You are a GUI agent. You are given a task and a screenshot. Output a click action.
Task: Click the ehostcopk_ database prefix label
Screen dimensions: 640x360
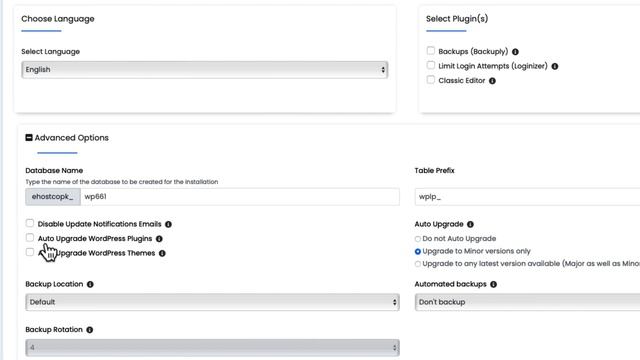click(53, 197)
